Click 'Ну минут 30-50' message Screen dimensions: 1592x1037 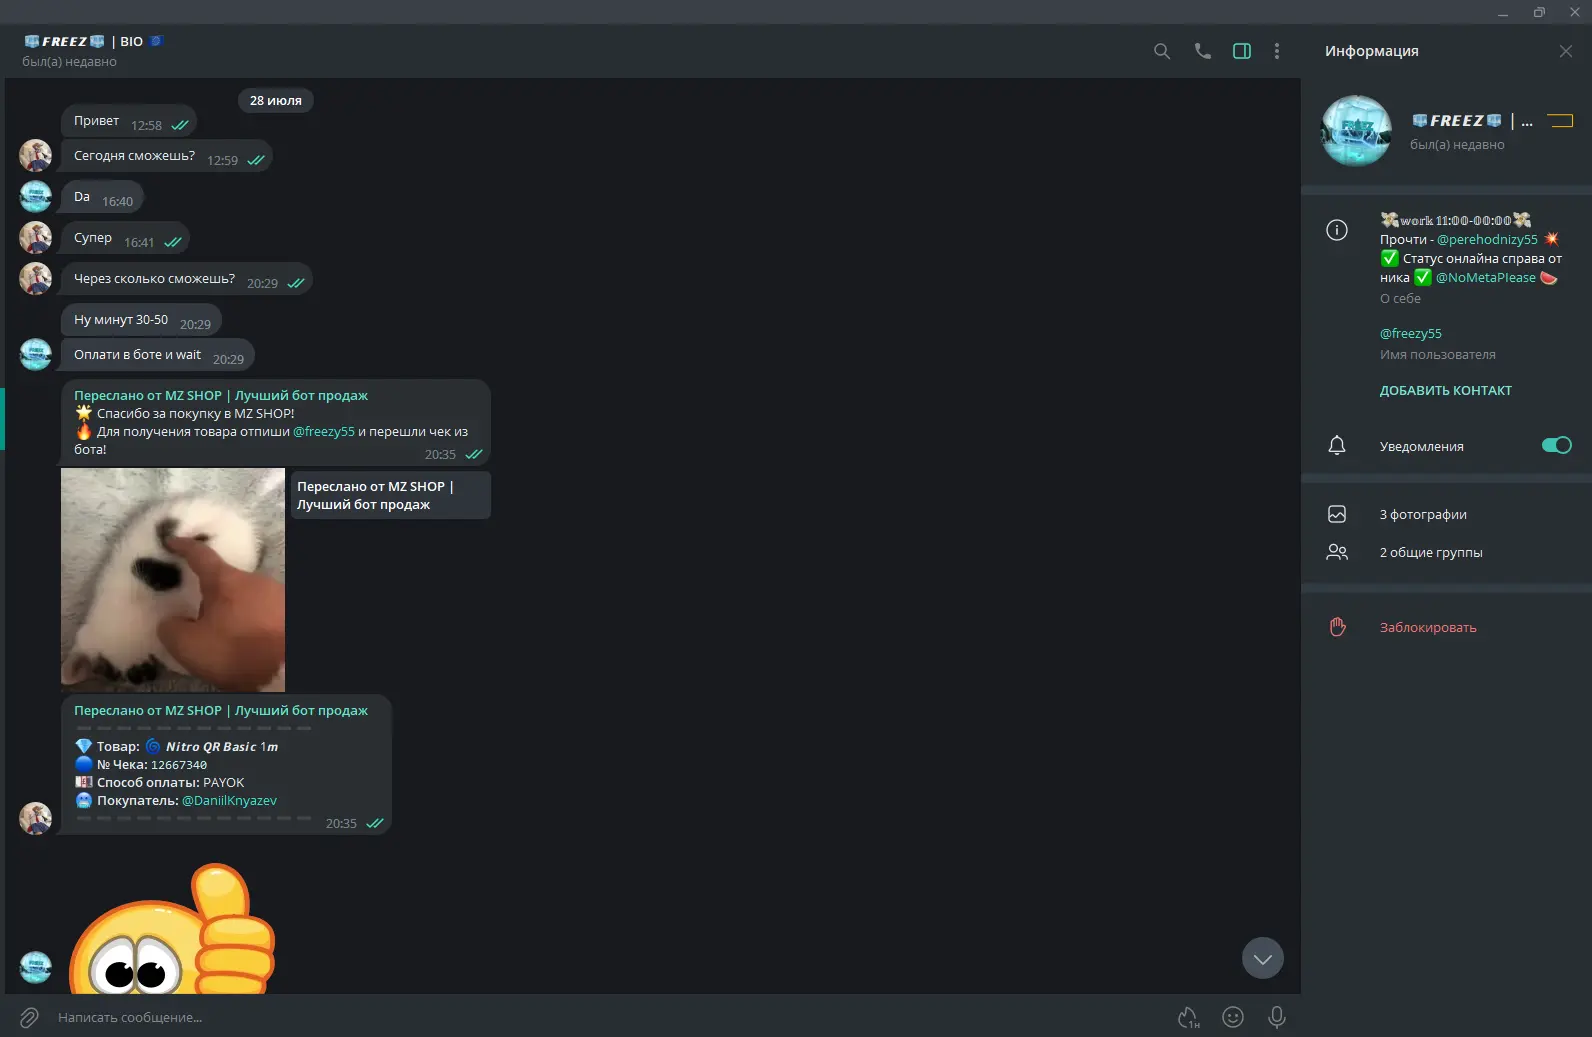click(x=141, y=320)
